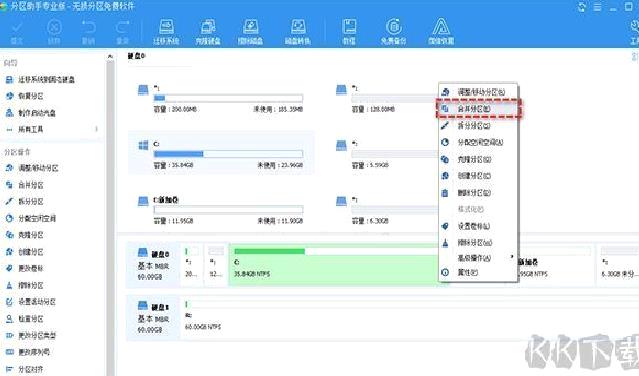Viewport: 639px width, 376px height.
Task: Click the usage bar of the C: partition card
Action: point(228,154)
